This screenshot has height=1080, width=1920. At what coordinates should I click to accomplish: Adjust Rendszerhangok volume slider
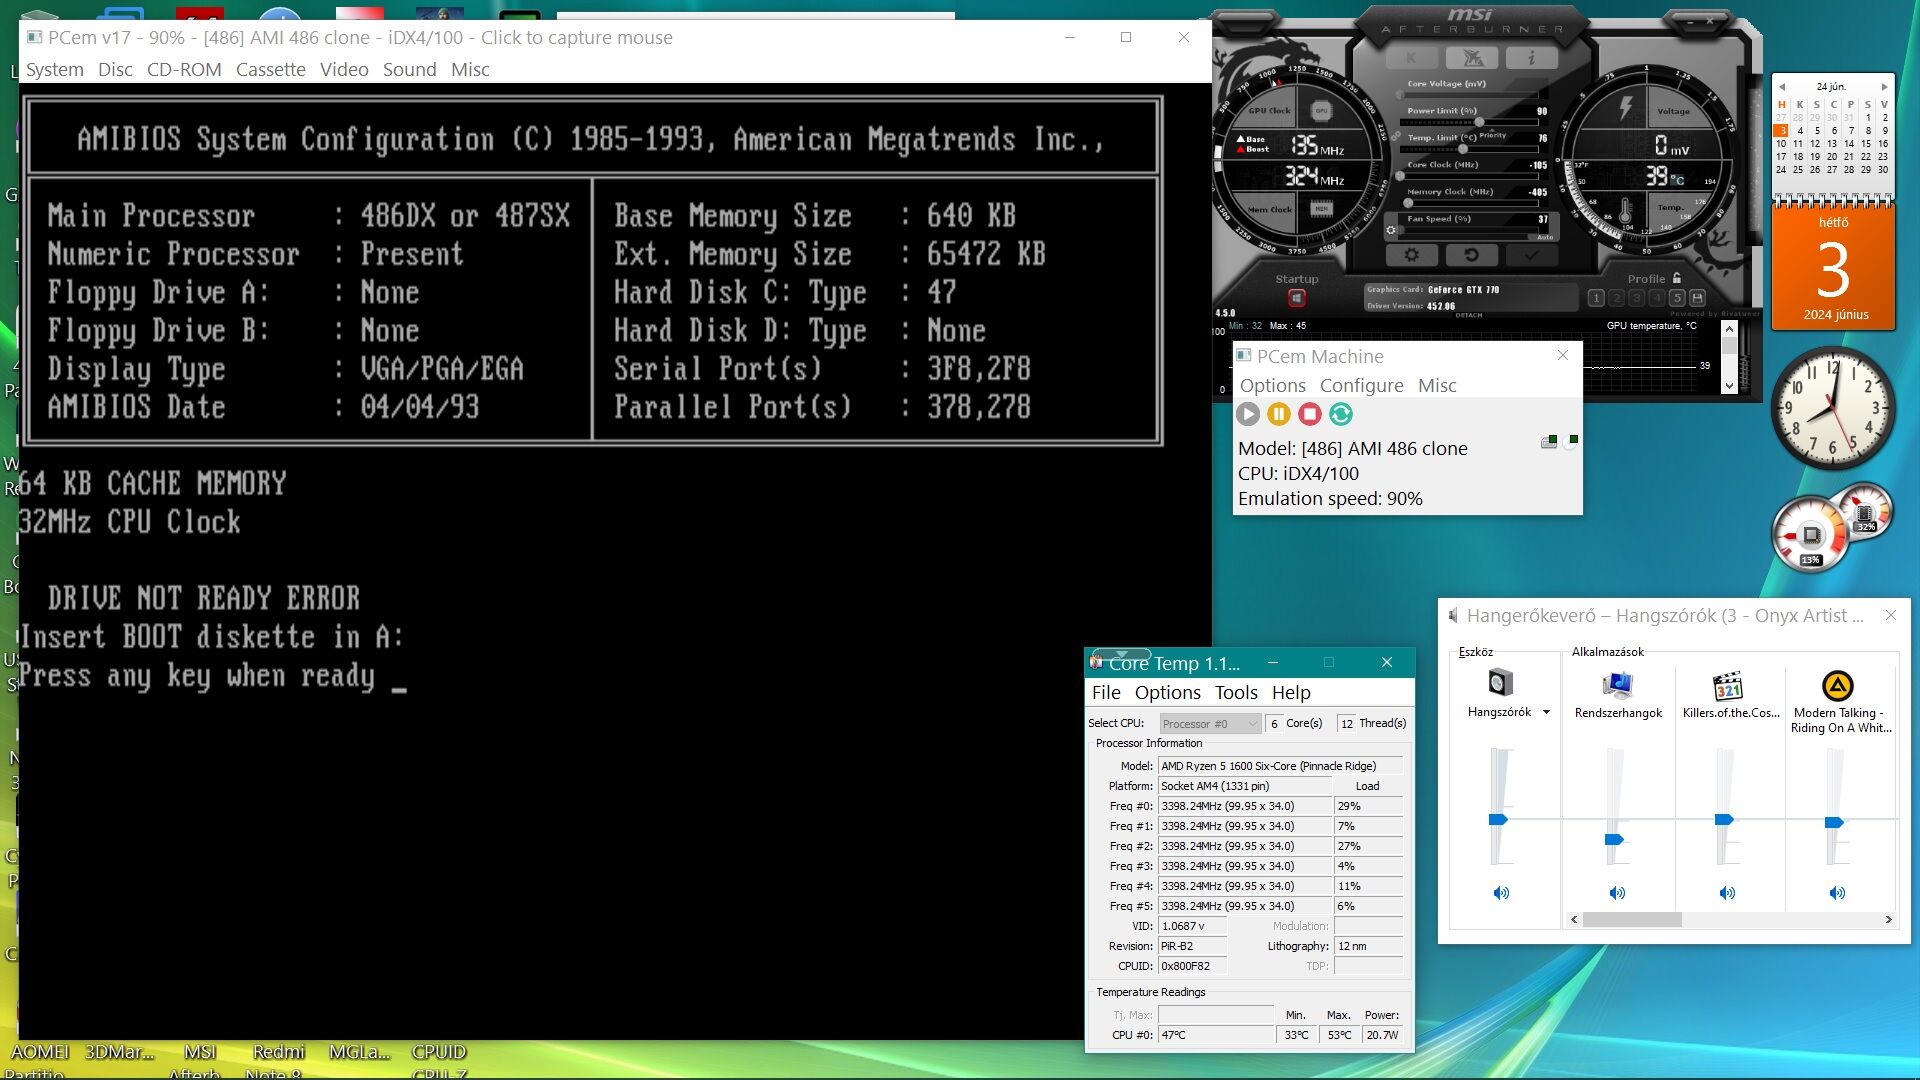click(1614, 839)
